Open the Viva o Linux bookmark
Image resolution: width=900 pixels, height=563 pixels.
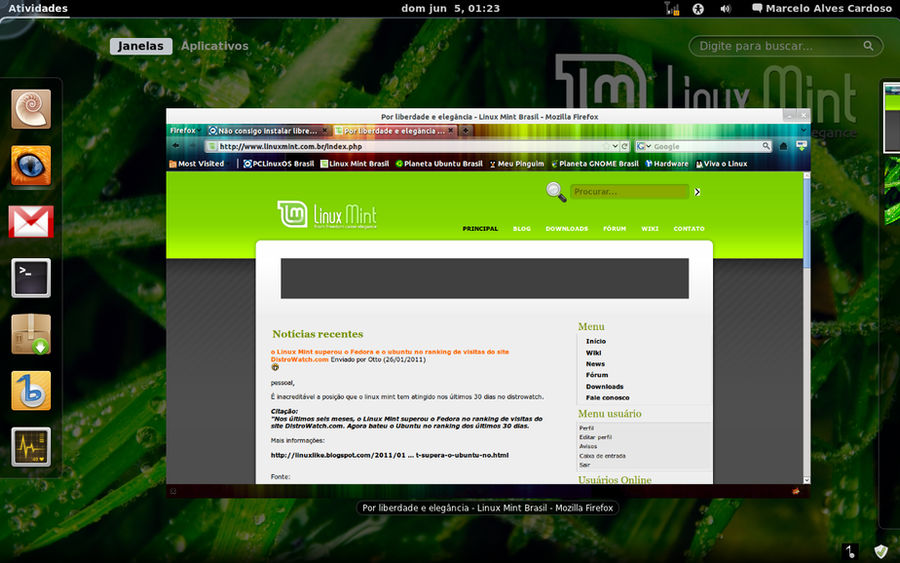click(721, 164)
